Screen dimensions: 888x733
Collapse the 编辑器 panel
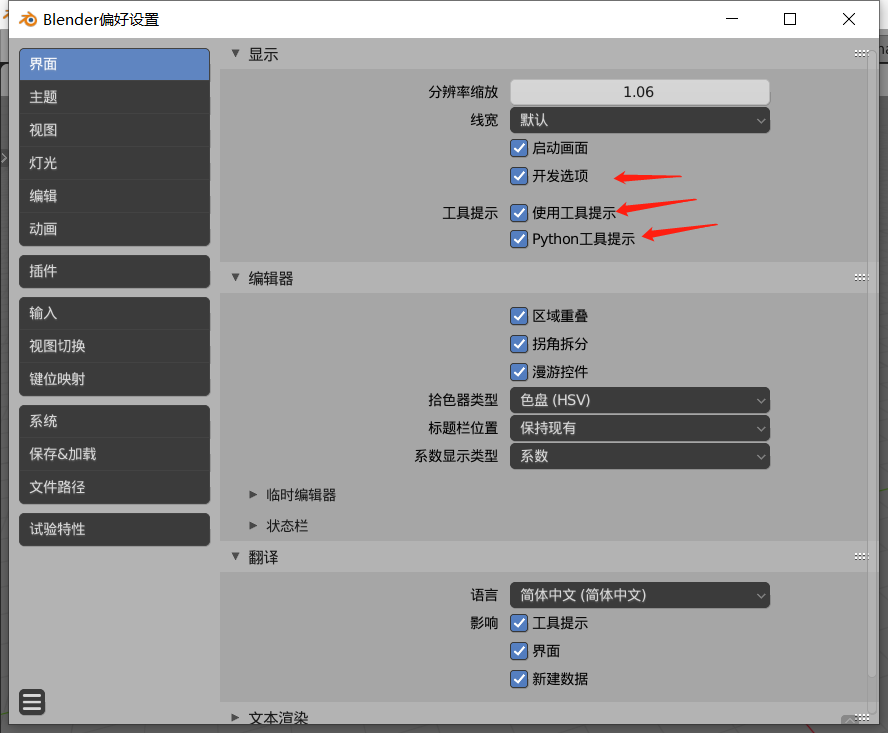[236, 278]
